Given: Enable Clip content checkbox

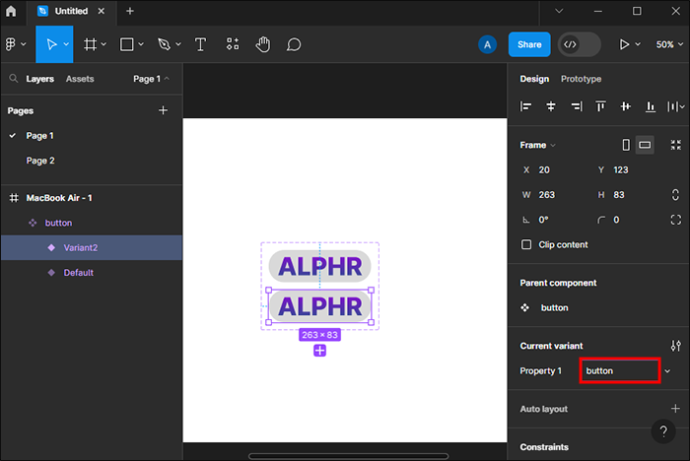Looking at the screenshot, I should pyautogui.click(x=526, y=244).
